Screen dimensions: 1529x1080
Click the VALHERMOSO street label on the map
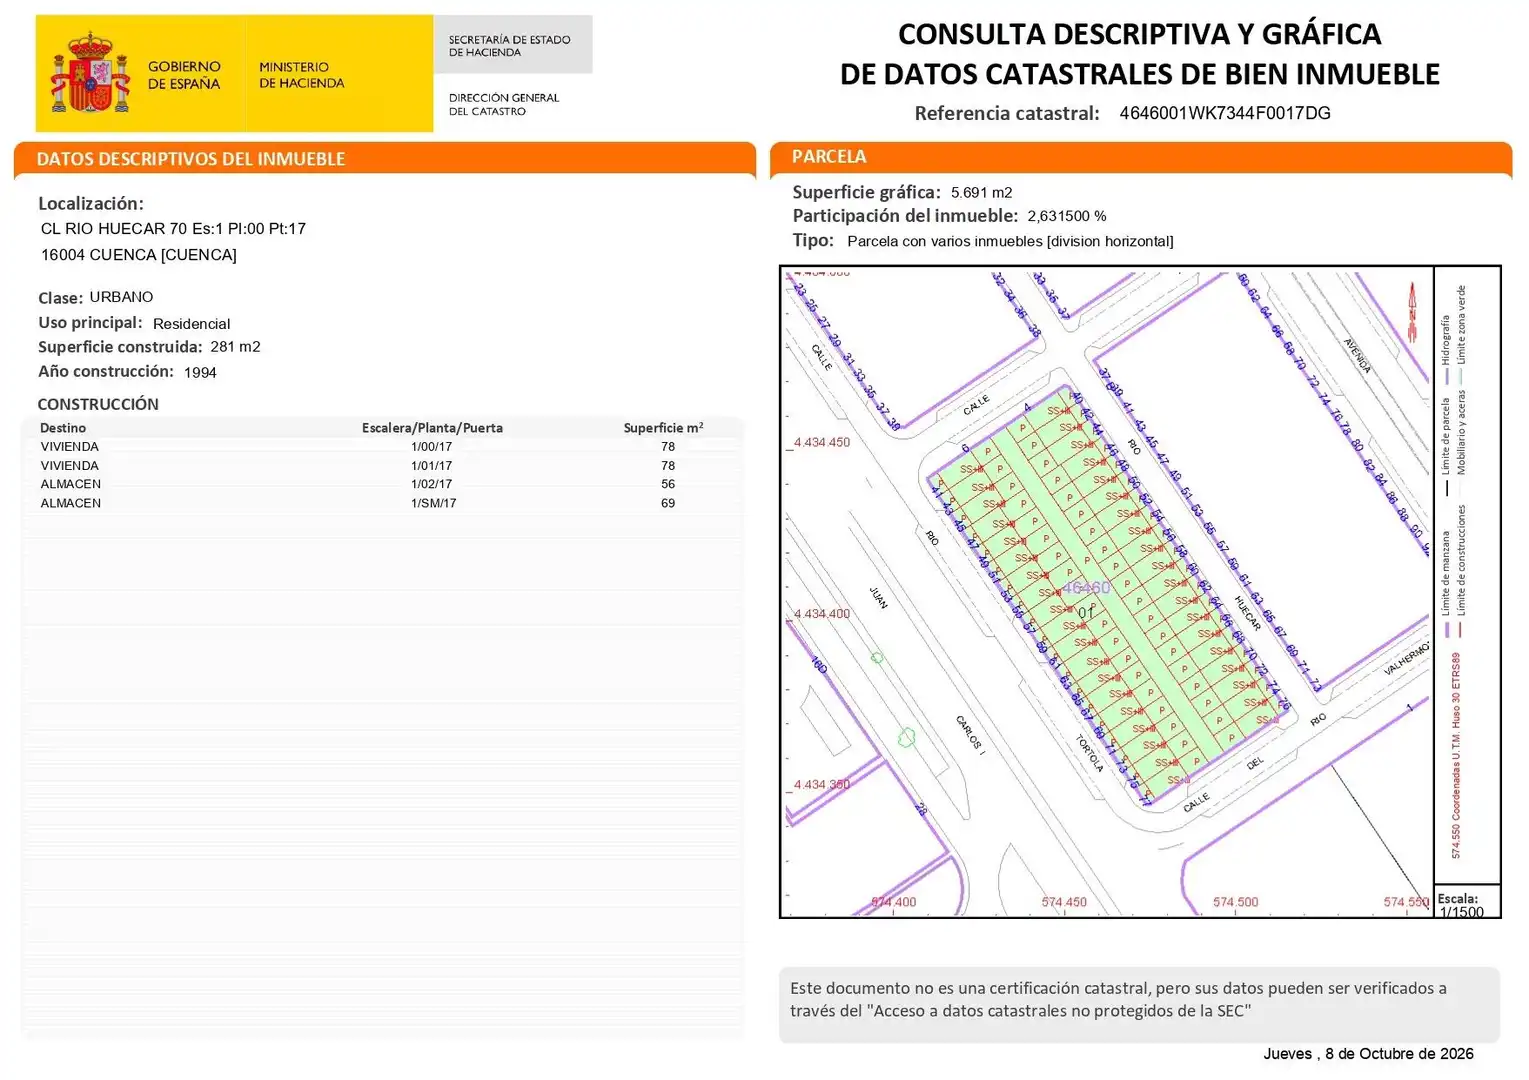click(x=1408, y=657)
